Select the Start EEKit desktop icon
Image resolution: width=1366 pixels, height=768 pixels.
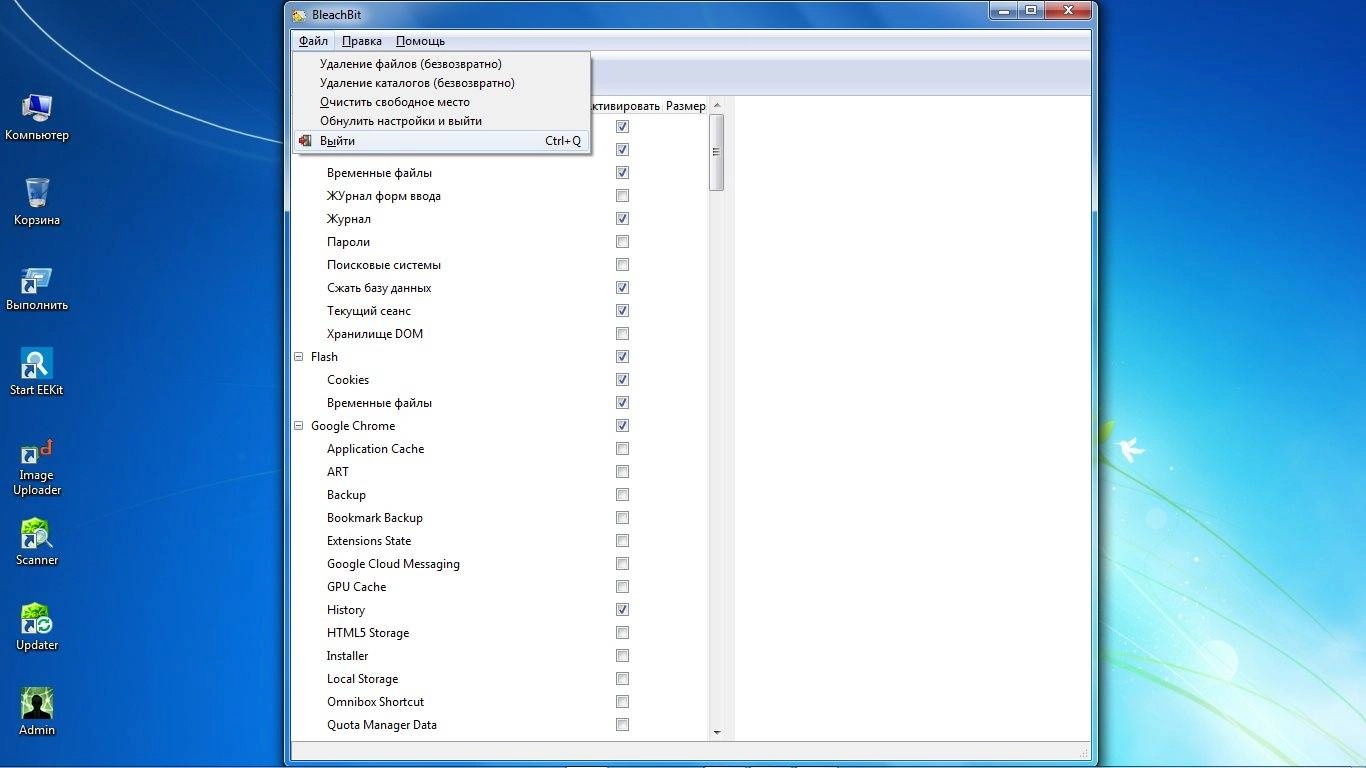[x=37, y=372]
